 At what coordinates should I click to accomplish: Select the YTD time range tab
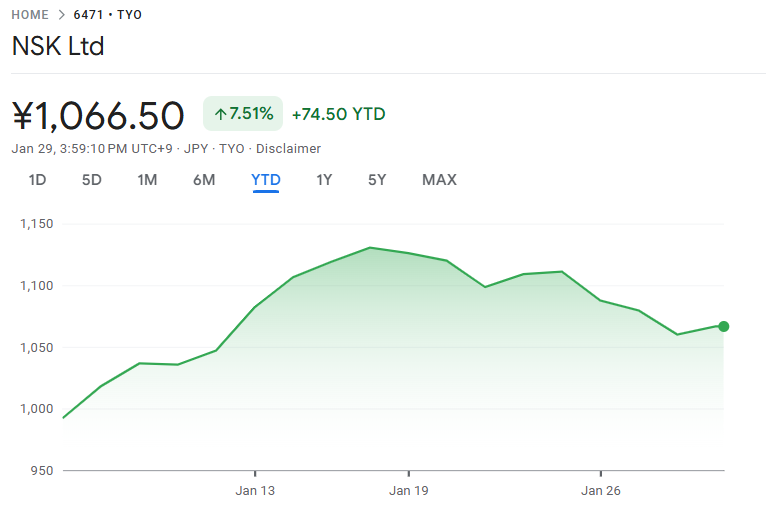pos(266,180)
